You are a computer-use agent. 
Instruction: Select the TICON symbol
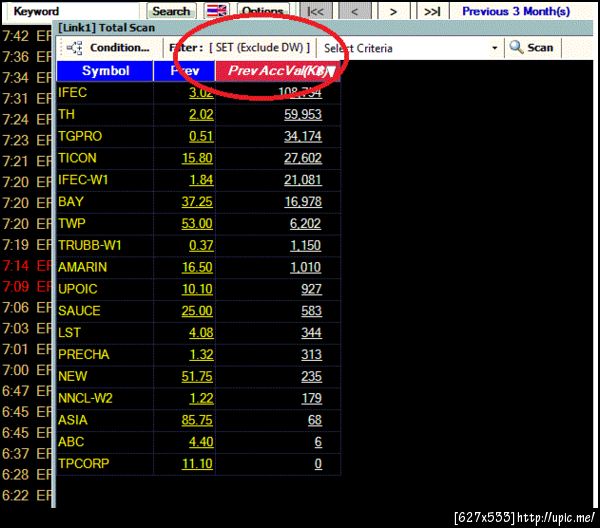click(x=77, y=158)
